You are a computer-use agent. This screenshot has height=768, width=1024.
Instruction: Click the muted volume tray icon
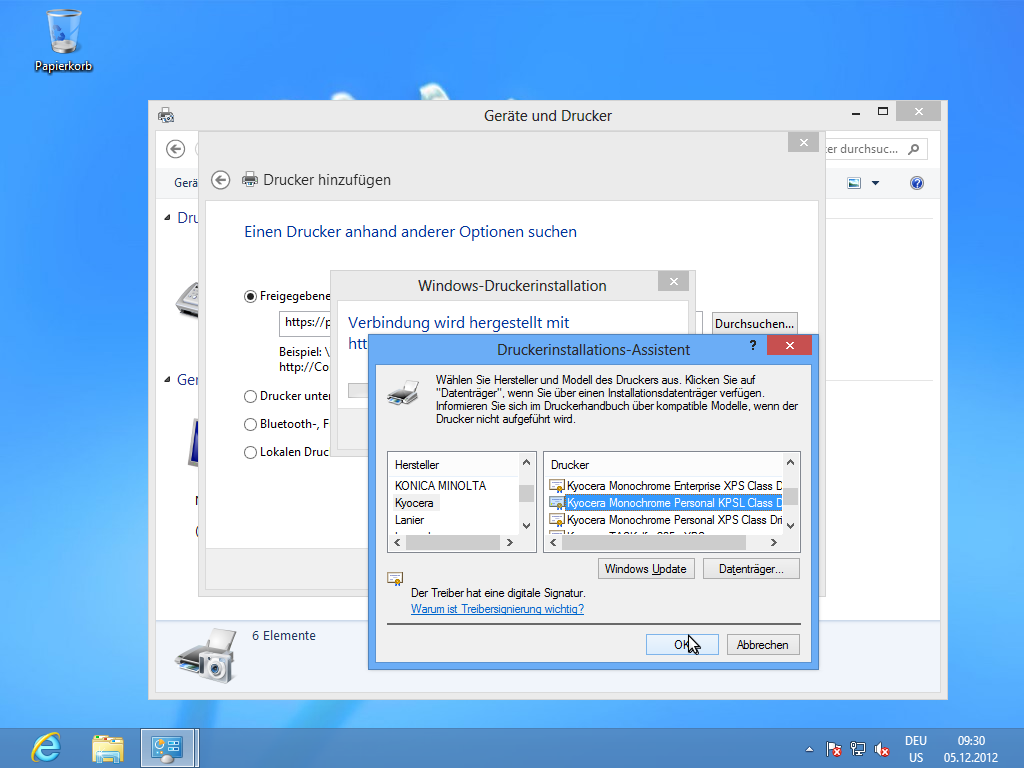(x=882, y=749)
